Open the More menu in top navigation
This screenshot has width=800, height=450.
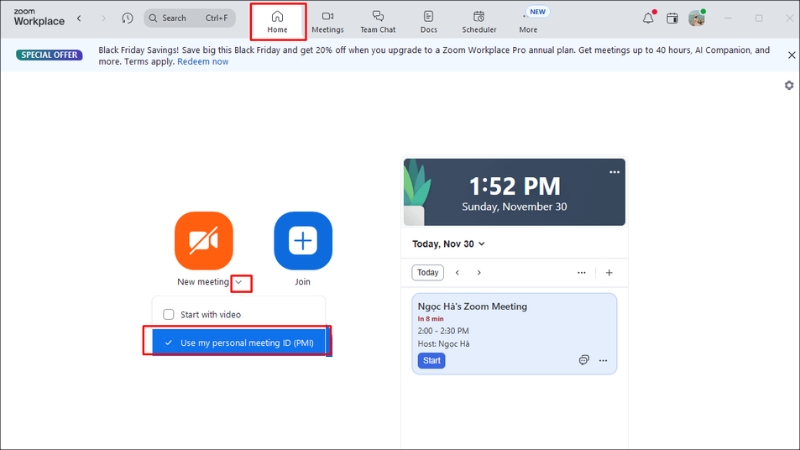tap(528, 21)
